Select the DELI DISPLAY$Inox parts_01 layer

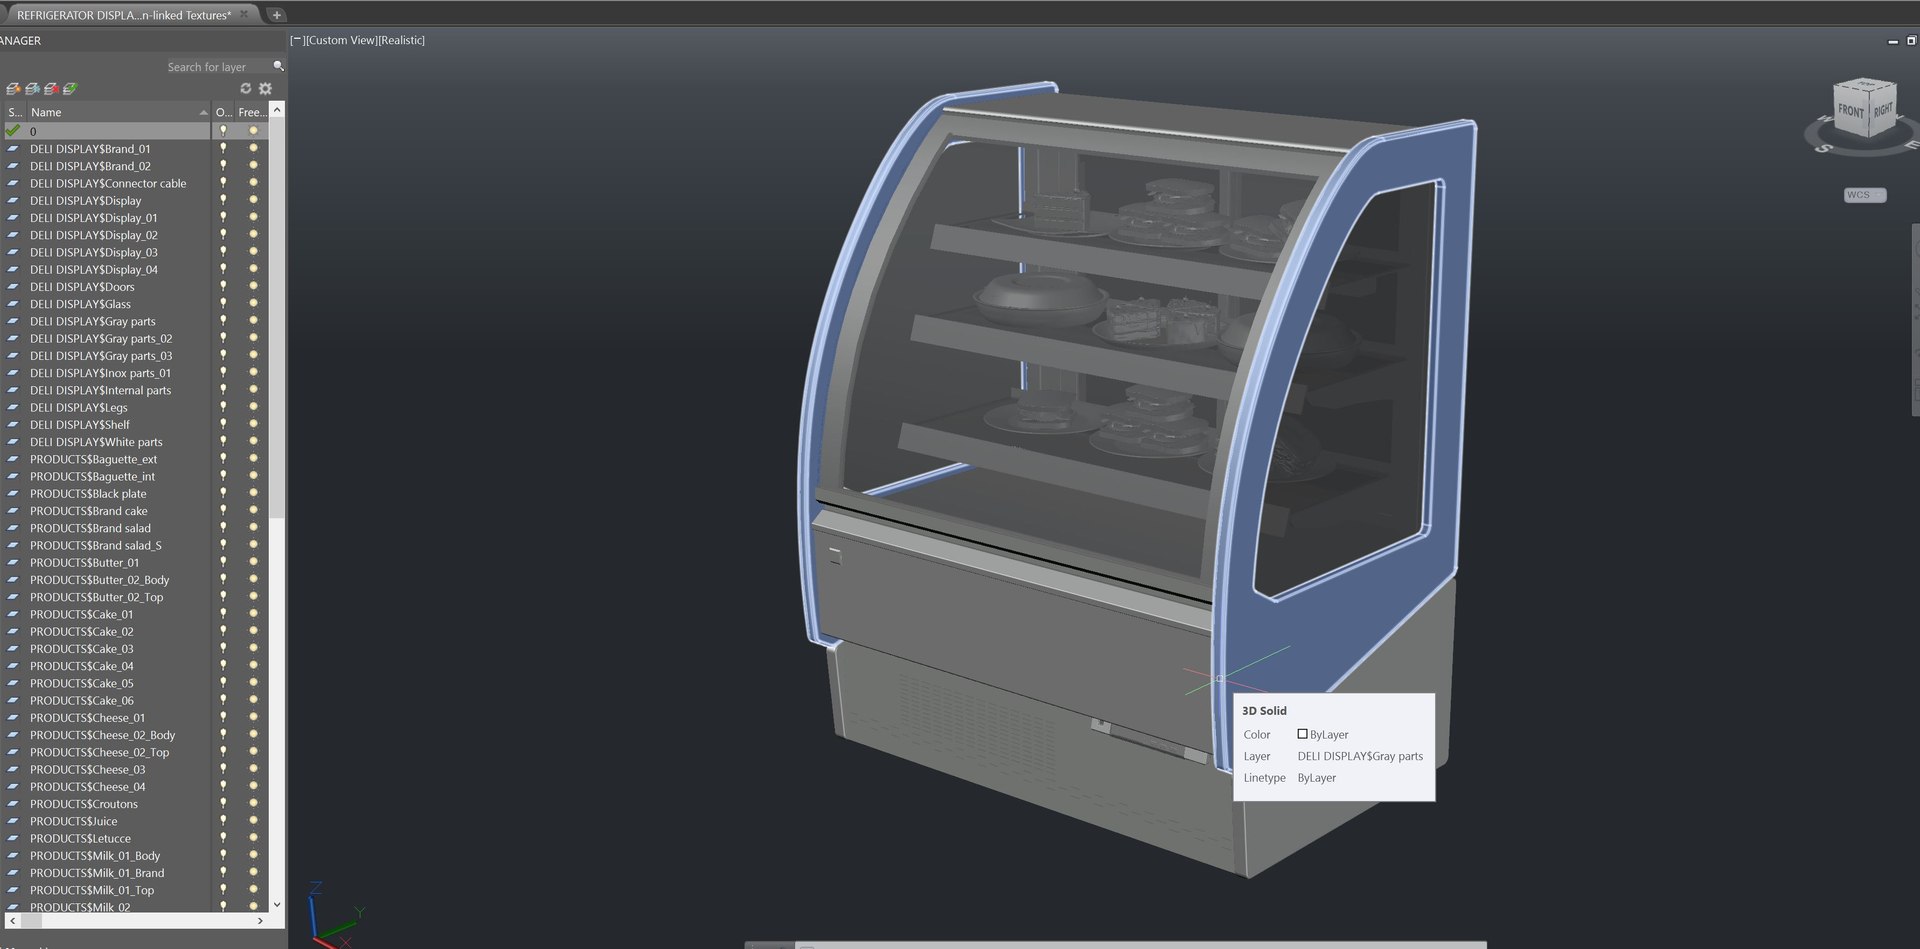coord(100,373)
